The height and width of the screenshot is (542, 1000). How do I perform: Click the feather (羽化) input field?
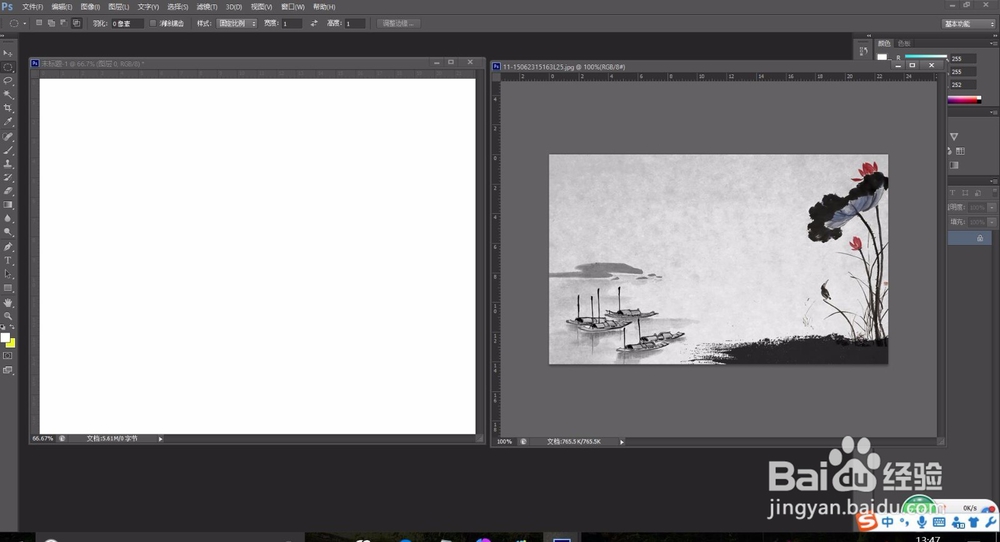127,24
